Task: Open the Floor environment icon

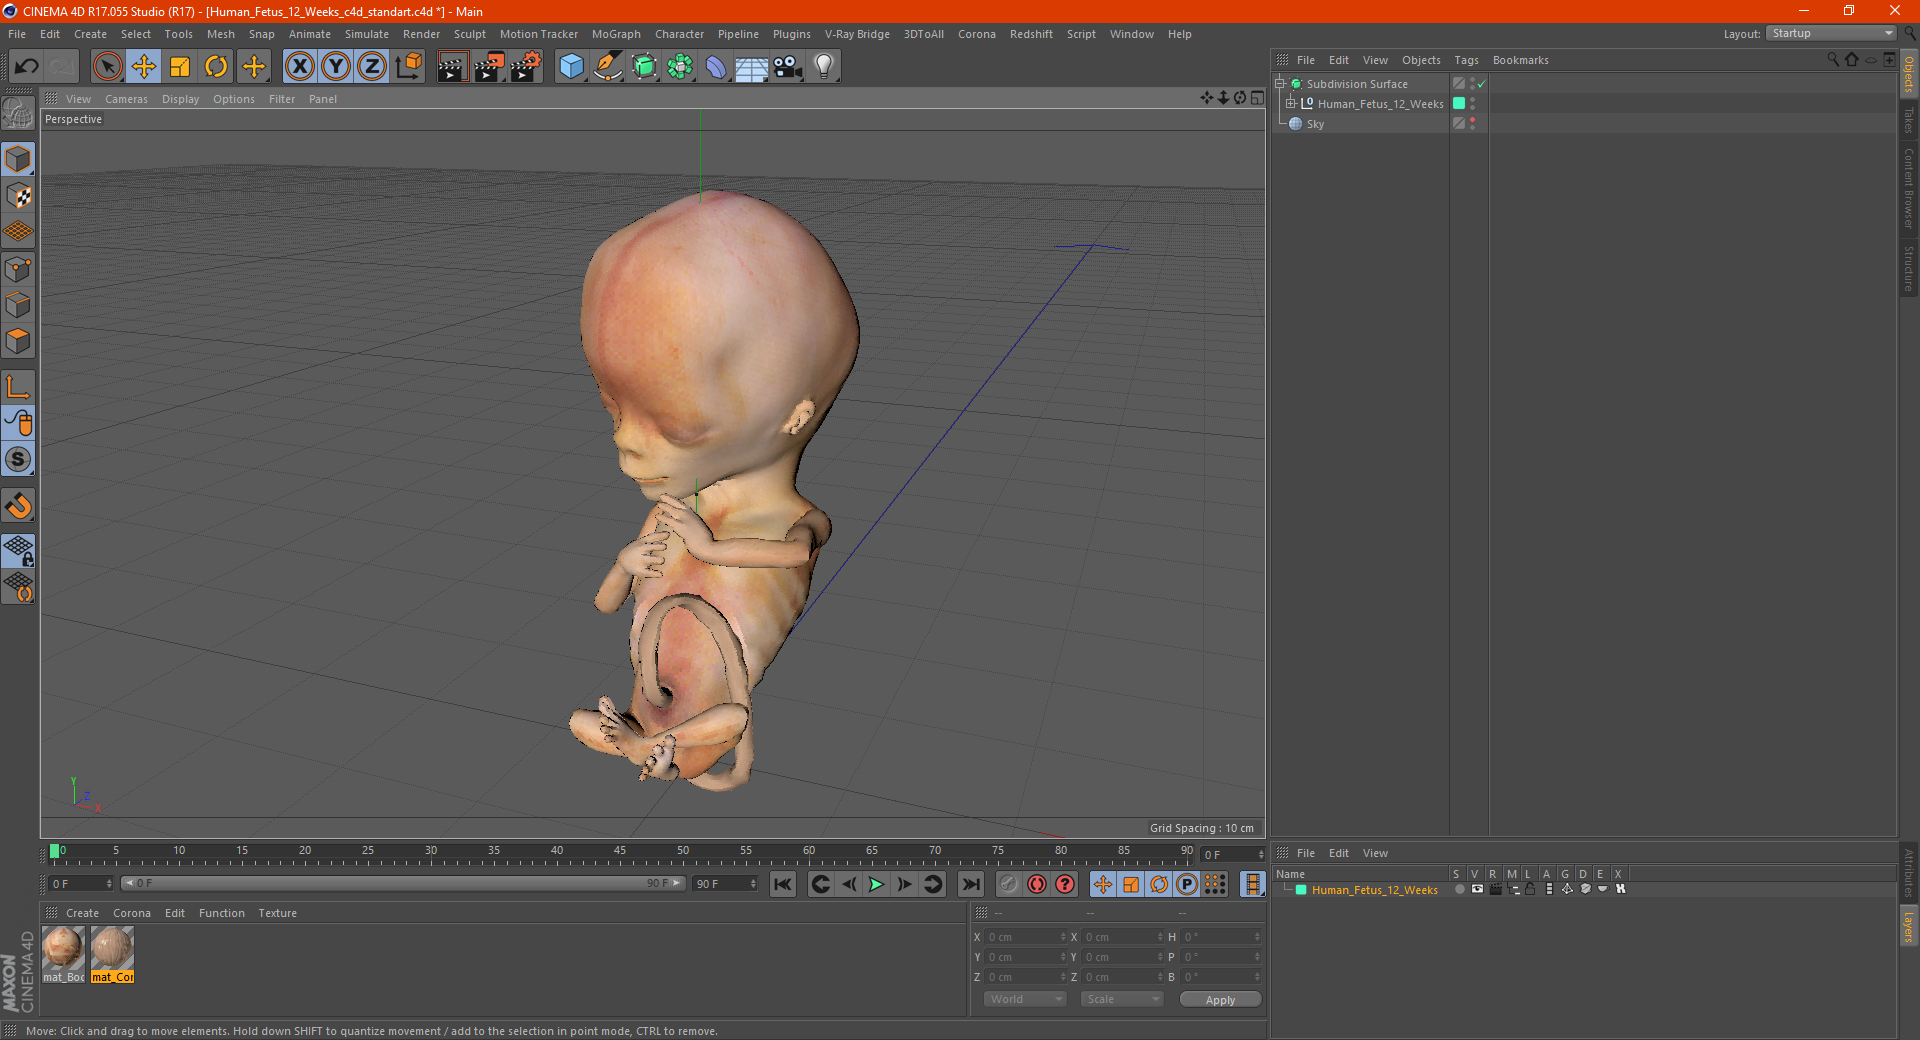Action: coord(752,67)
